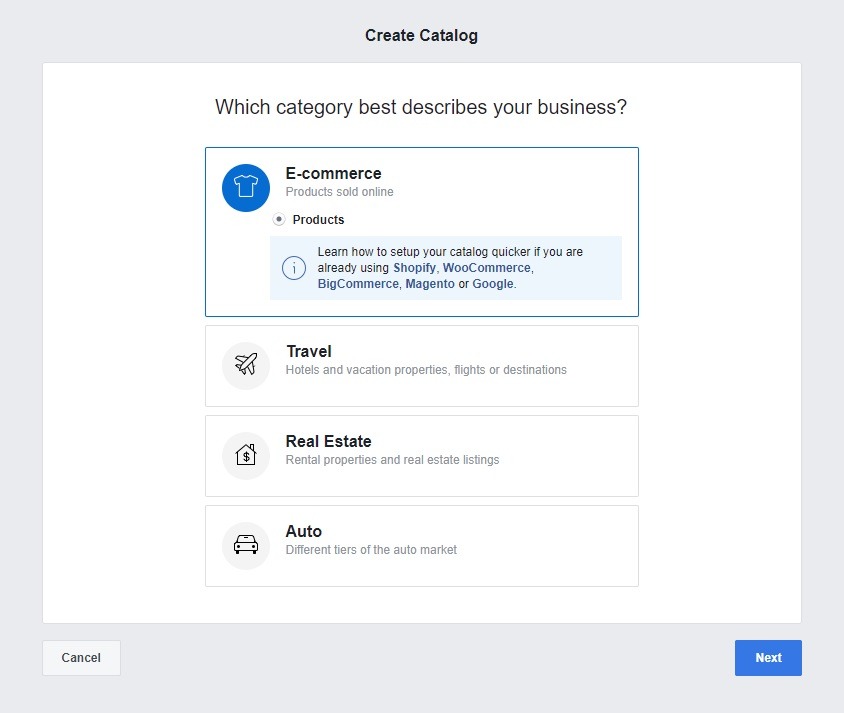The image size is (844, 713).
Task: Open the BigCommerce setup link
Action: (358, 284)
